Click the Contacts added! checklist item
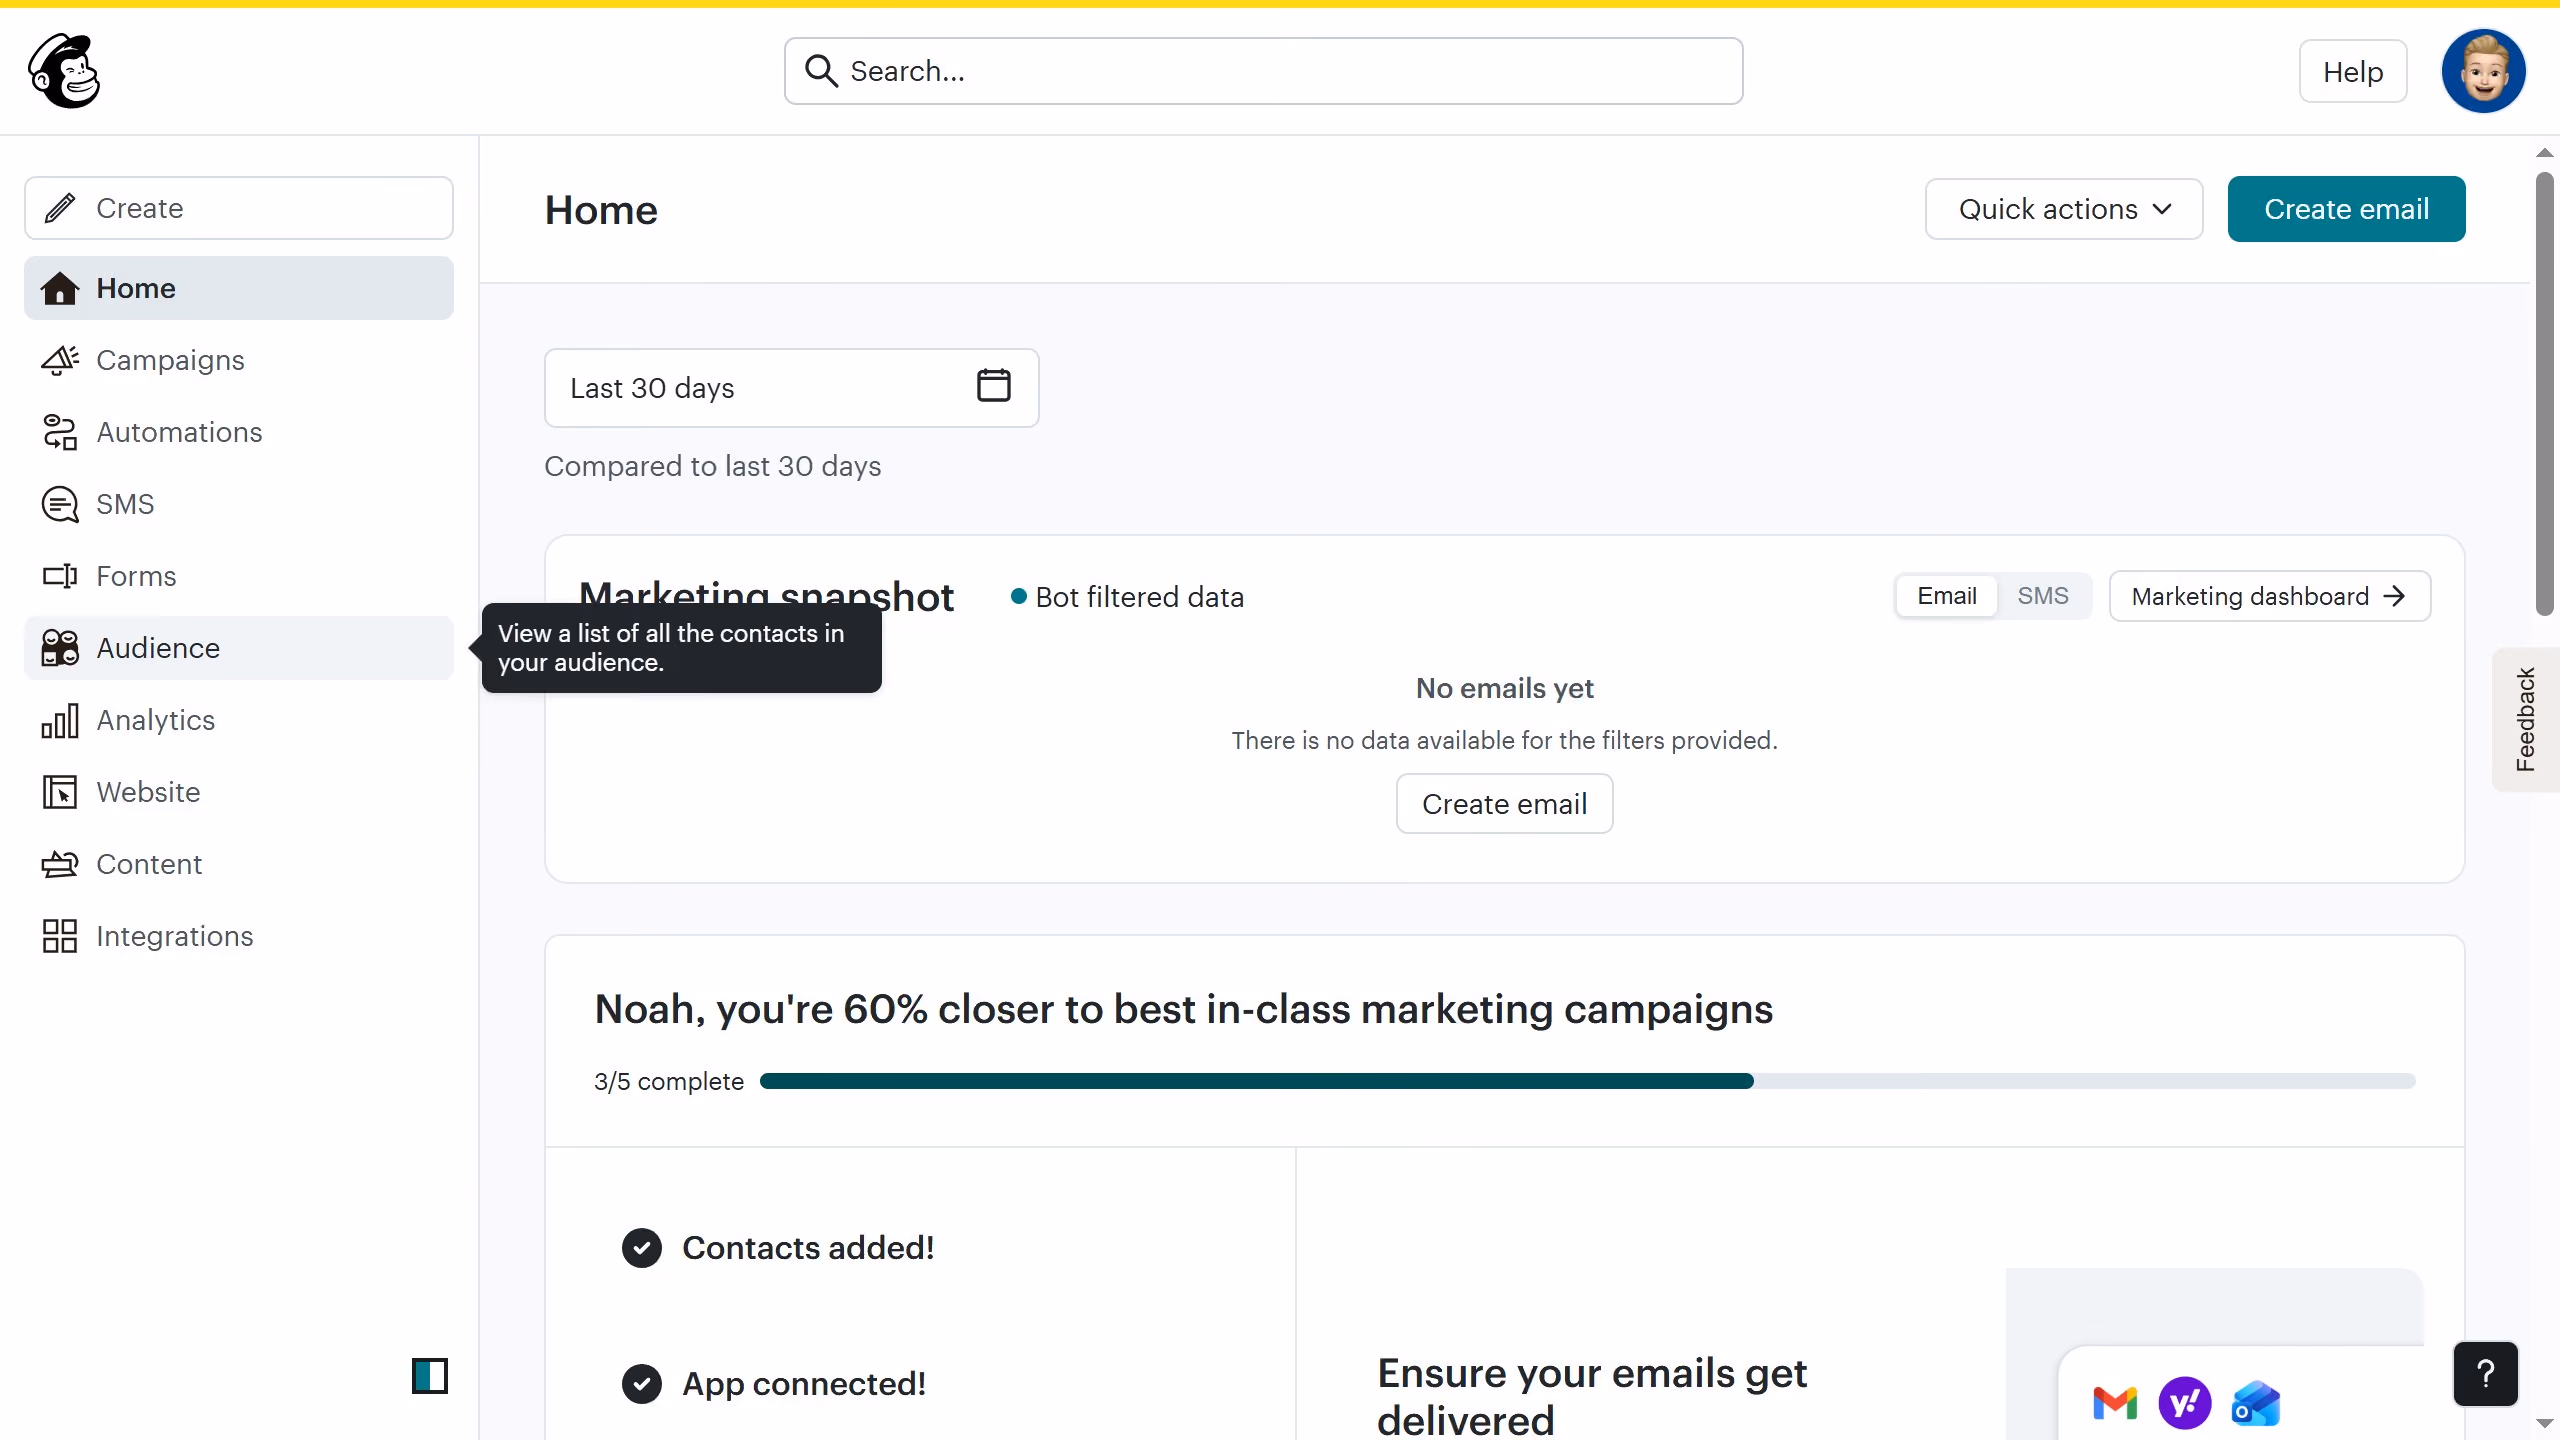The height and width of the screenshot is (1440, 2560). pyautogui.click(x=778, y=1248)
